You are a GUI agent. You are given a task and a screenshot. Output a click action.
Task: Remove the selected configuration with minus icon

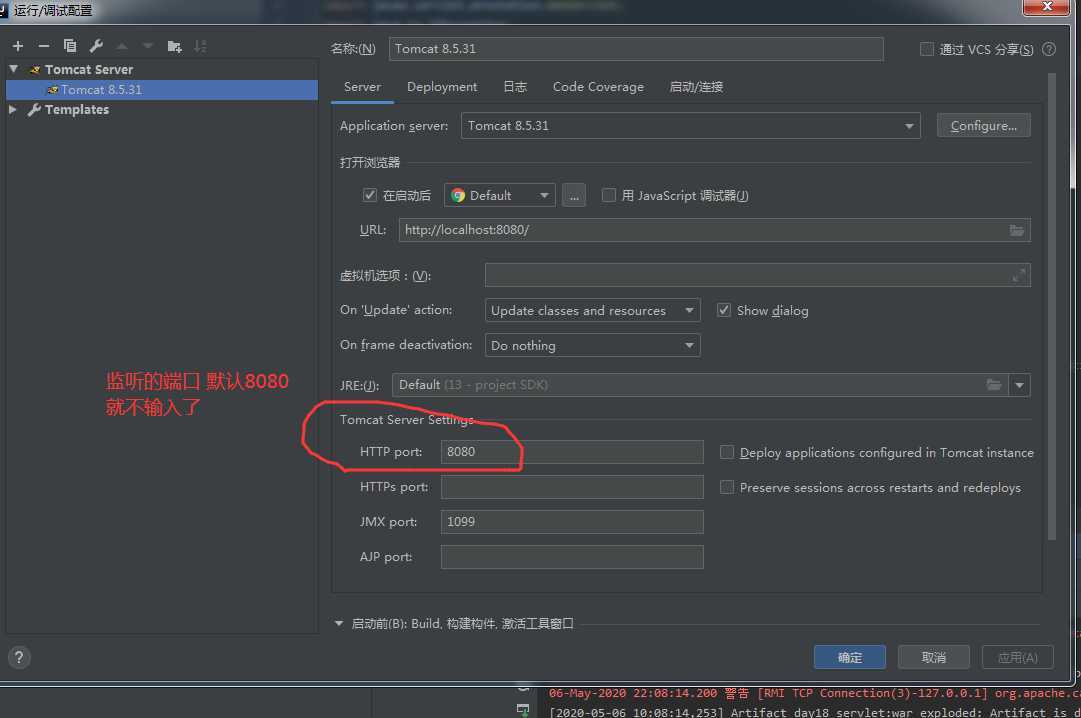pyautogui.click(x=43, y=46)
